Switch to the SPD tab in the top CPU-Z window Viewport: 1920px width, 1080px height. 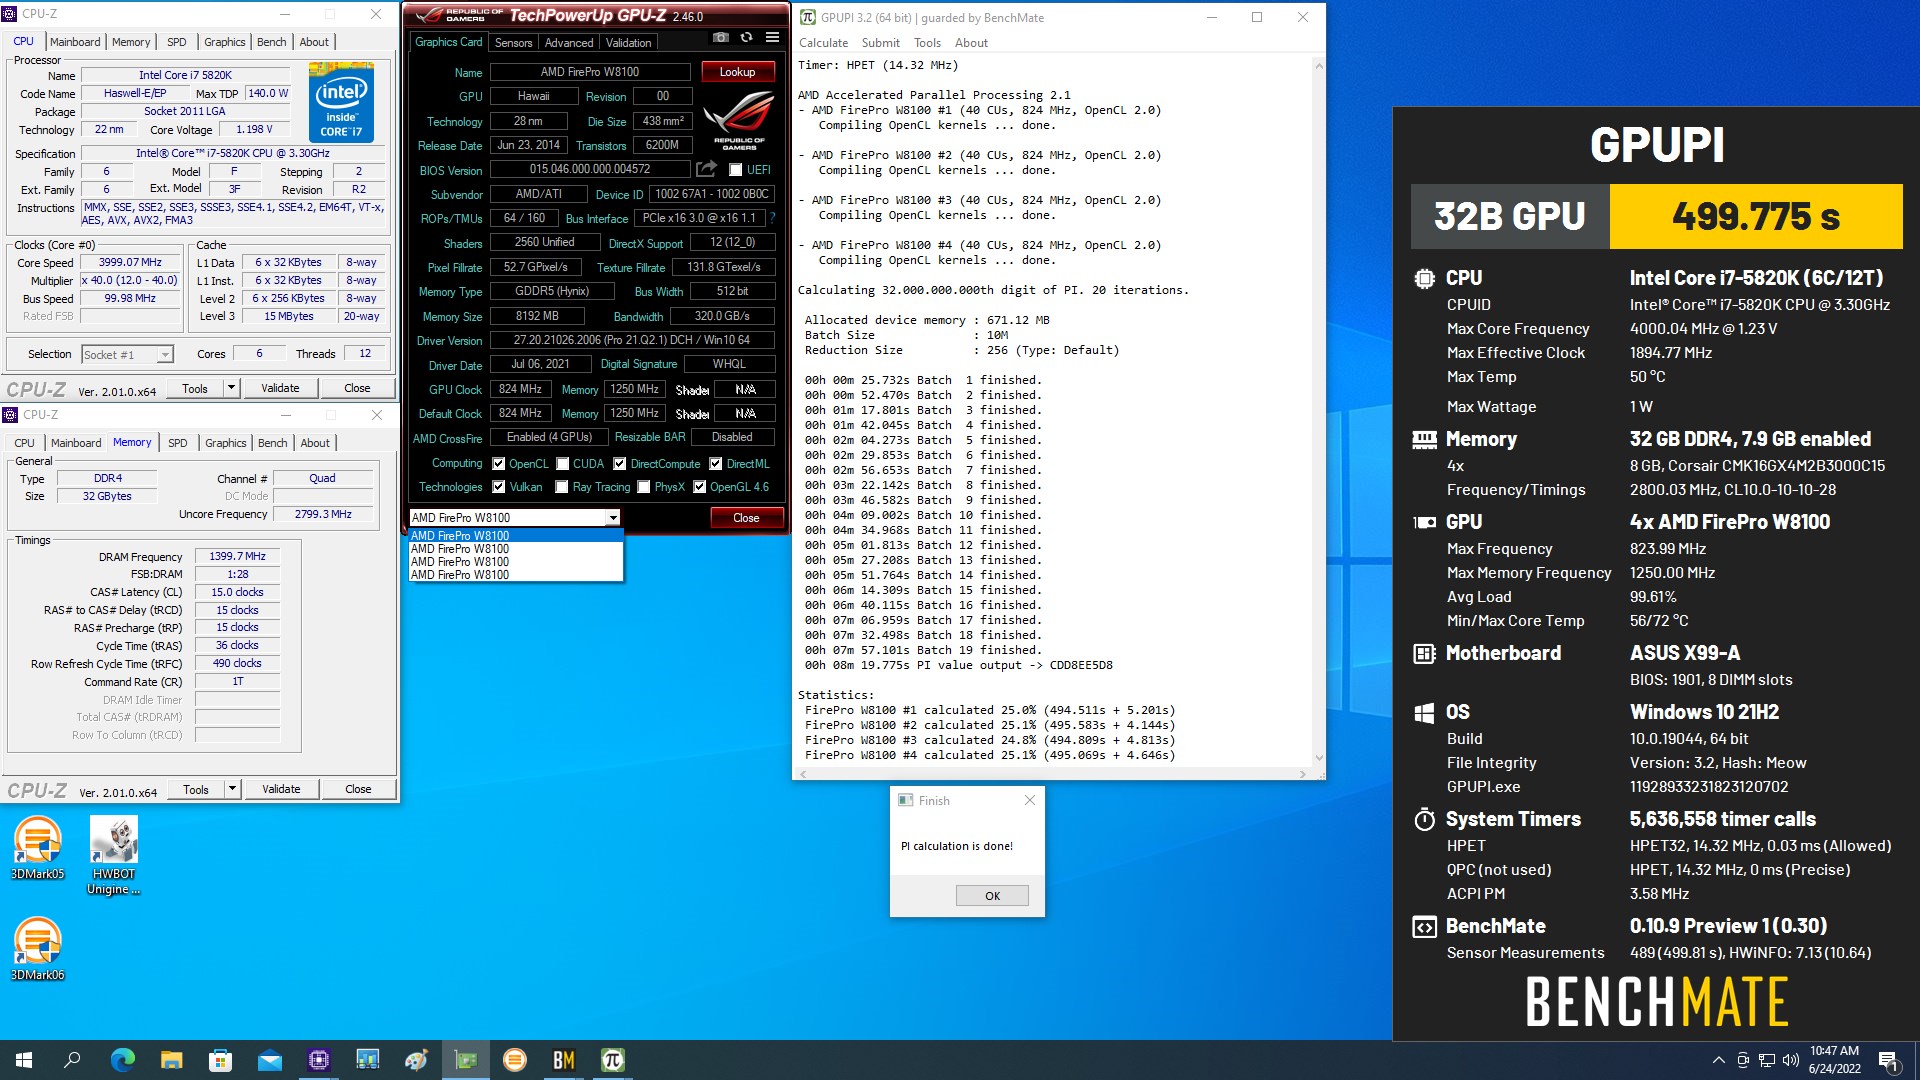tap(177, 42)
